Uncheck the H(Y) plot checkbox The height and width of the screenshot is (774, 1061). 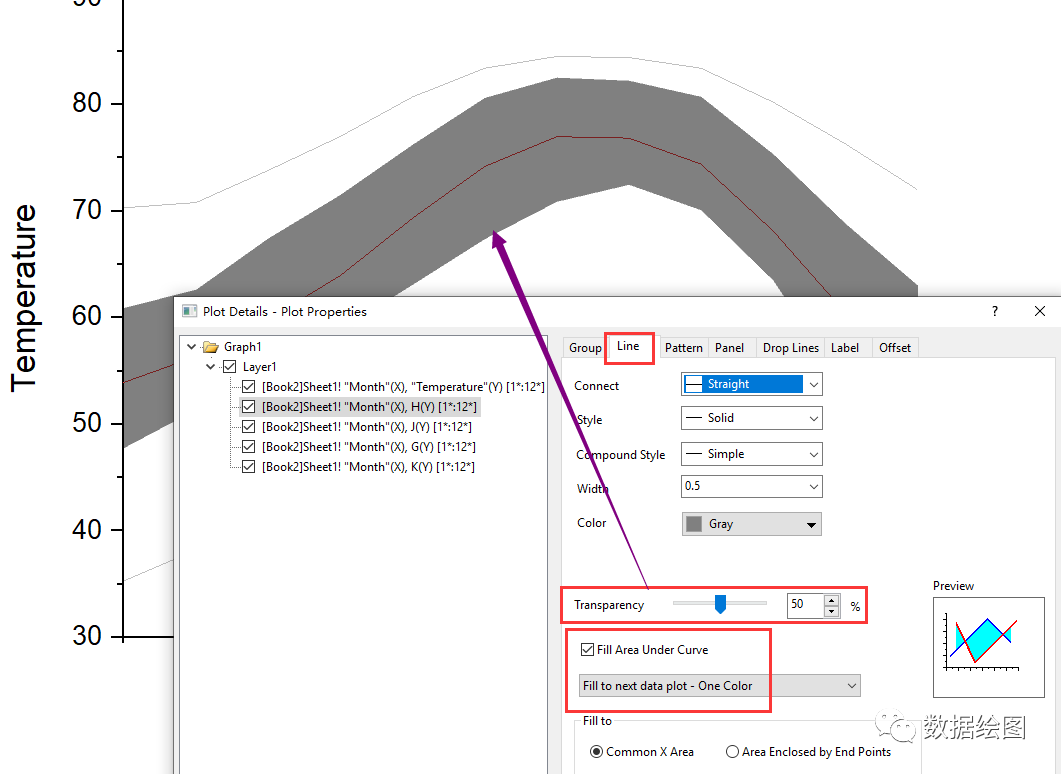[248, 407]
